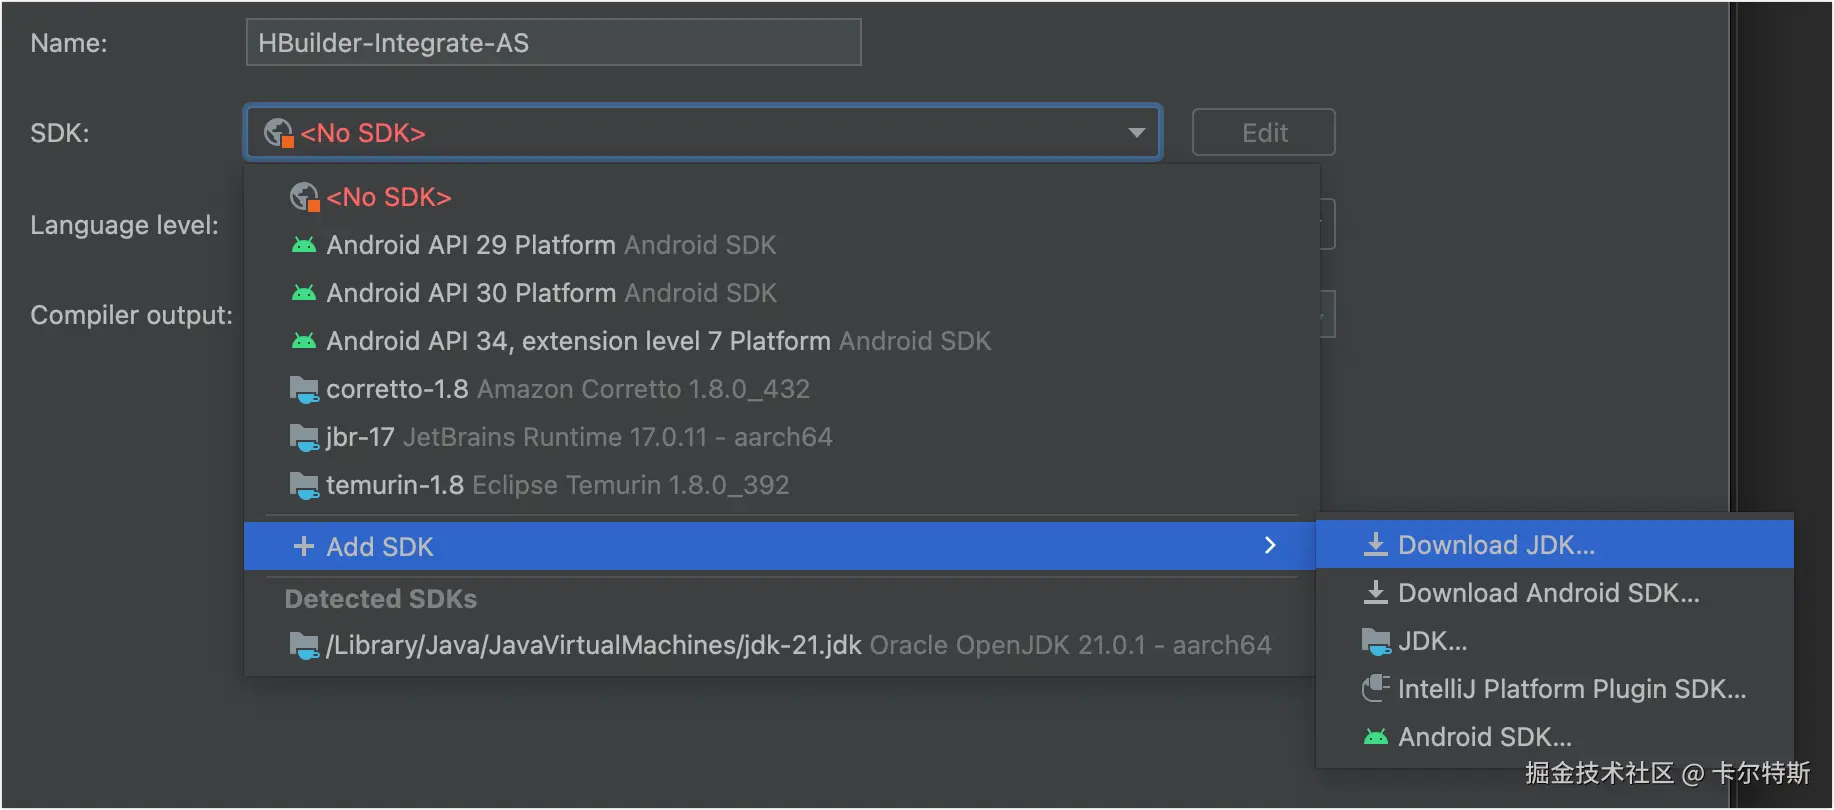Screen dimensions: 1834x810
Task: Click the Android icon beside API 30 Platform
Action: pos(303,293)
